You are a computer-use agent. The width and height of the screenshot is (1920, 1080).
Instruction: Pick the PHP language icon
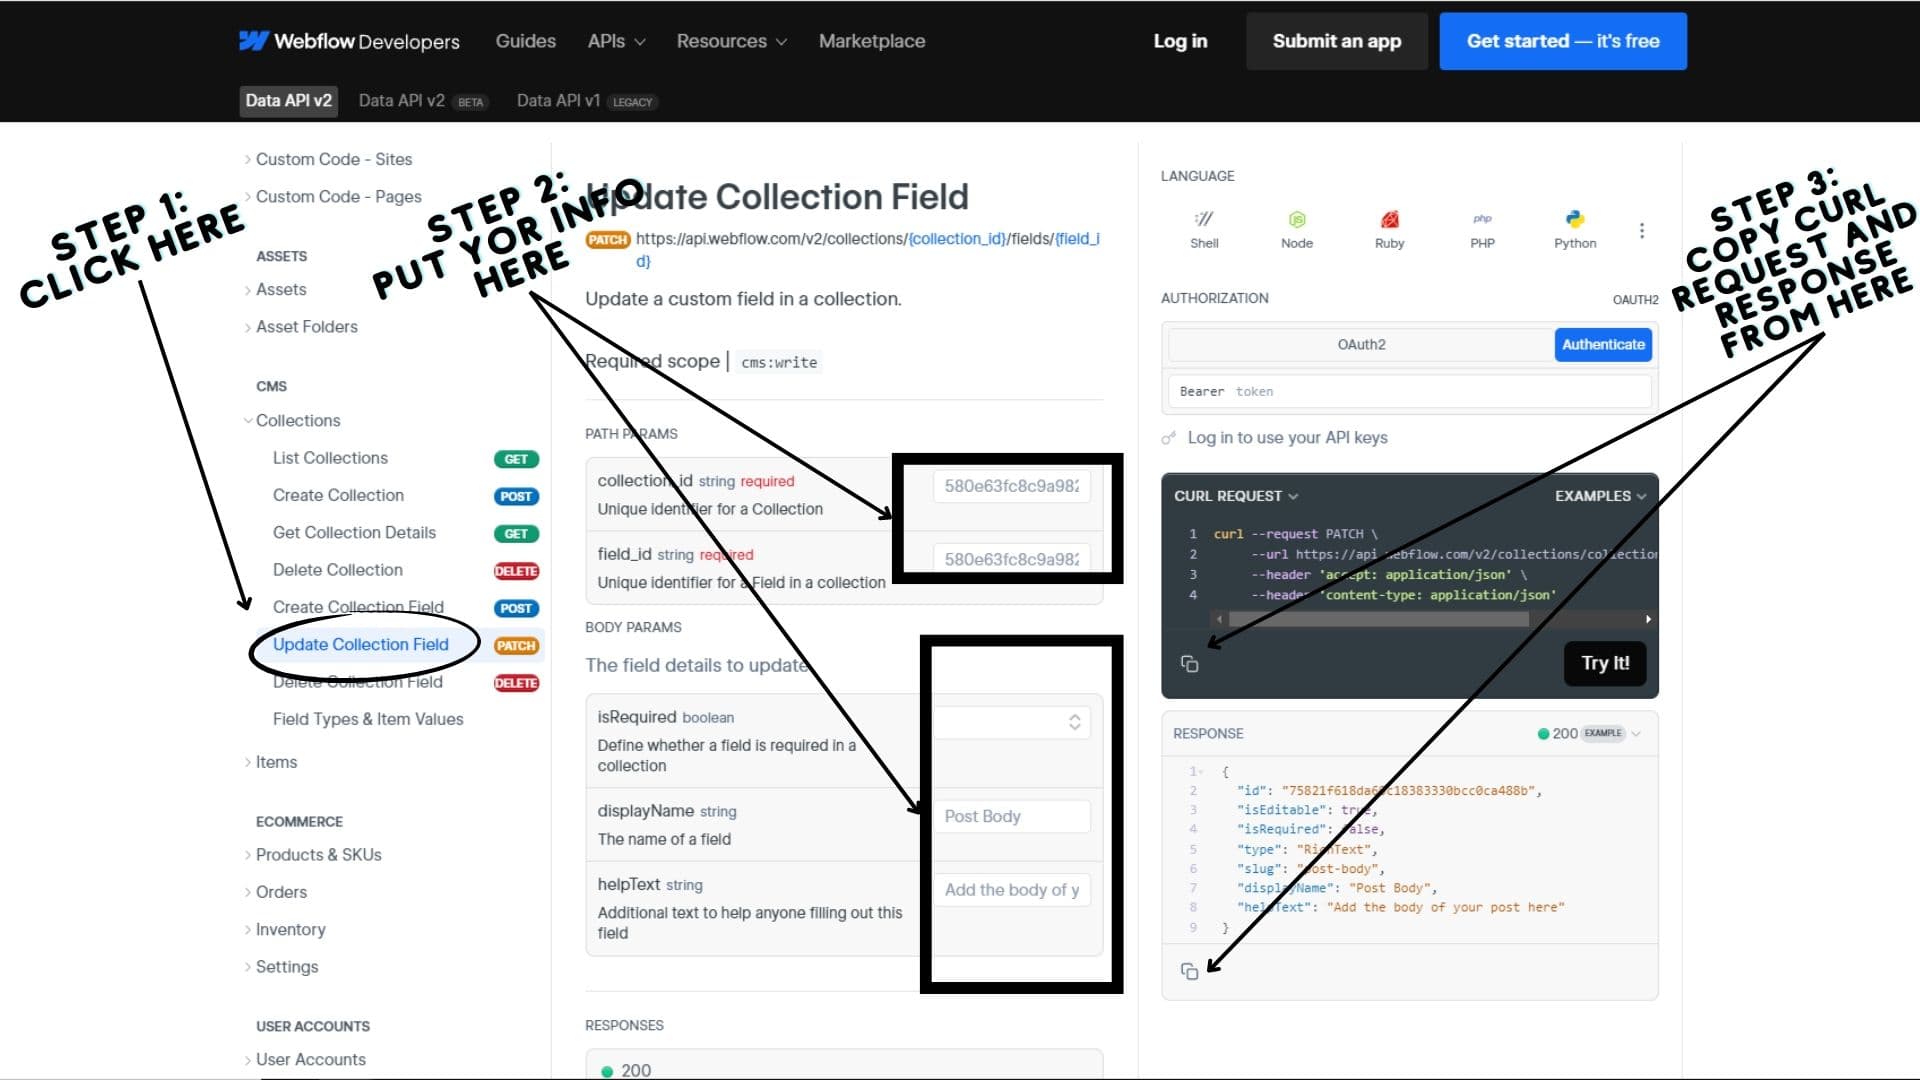pyautogui.click(x=1482, y=219)
